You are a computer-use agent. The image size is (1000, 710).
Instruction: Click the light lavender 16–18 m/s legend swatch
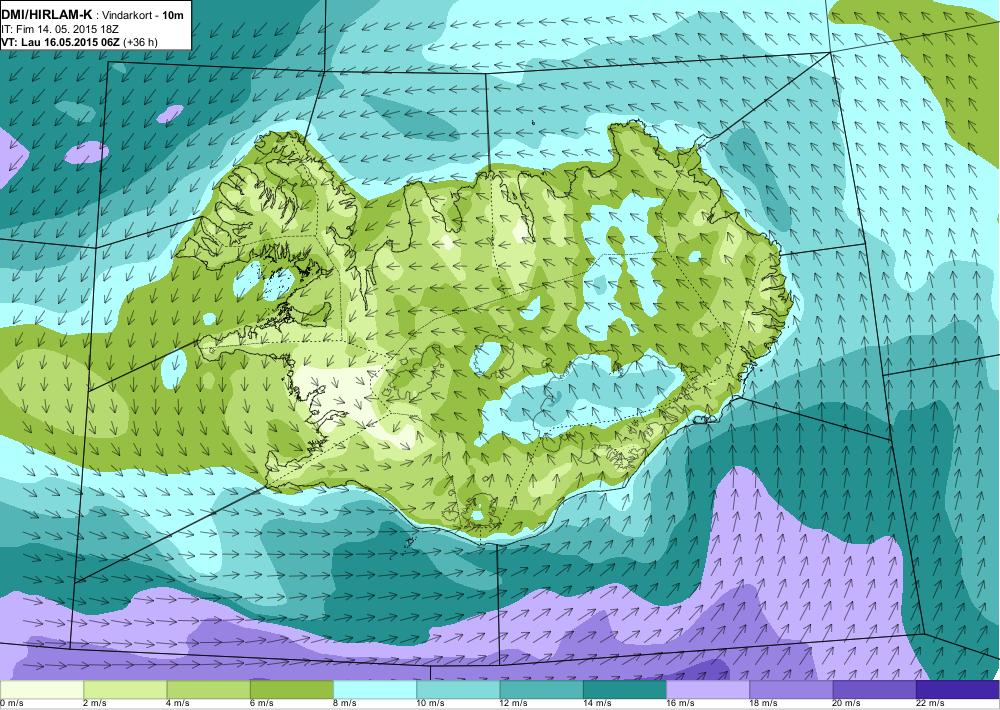pyautogui.click(x=708, y=690)
